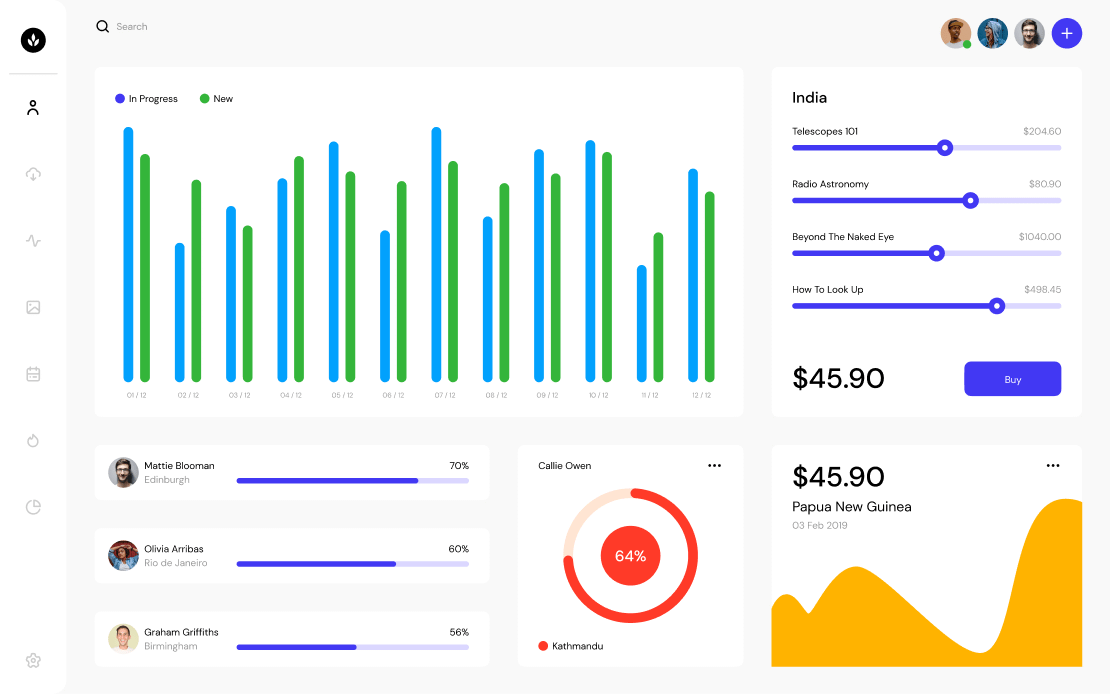Click the magnifier search icon
Viewport: 1110px width, 694px height.
click(x=103, y=26)
